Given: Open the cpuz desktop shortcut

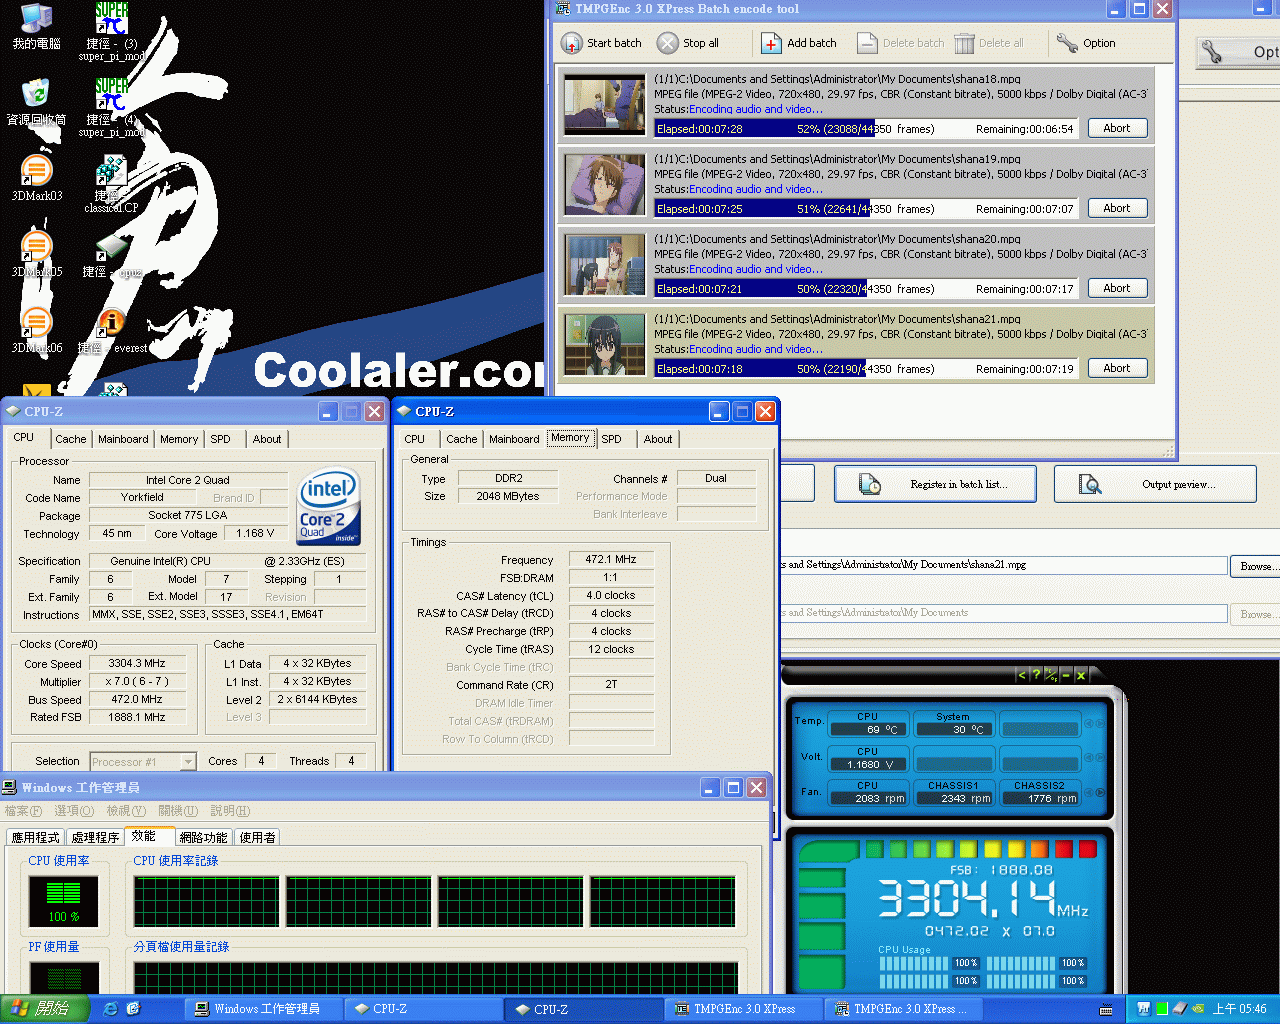Looking at the screenshot, I should coord(112,254).
